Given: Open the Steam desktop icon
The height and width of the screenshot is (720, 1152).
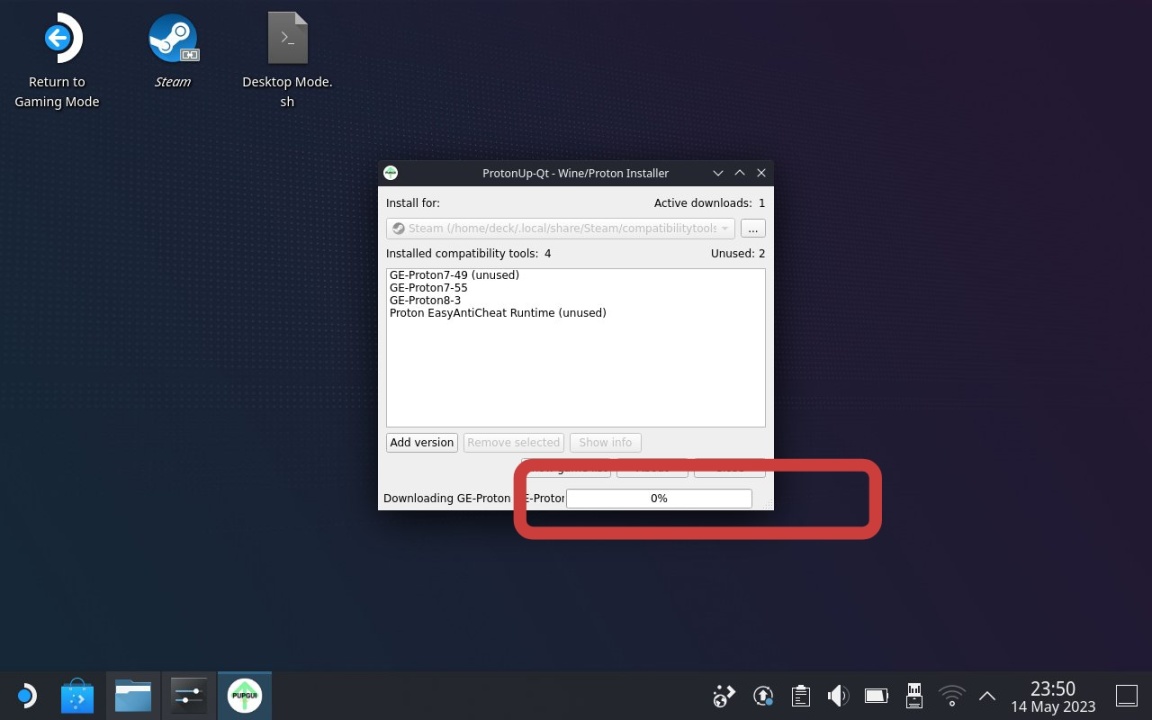Looking at the screenshot, I should pyautogui.click(x=173, y=51).
